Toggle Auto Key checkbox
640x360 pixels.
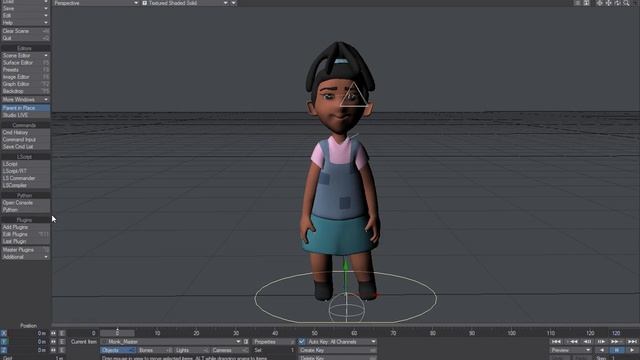coord(302,342)
